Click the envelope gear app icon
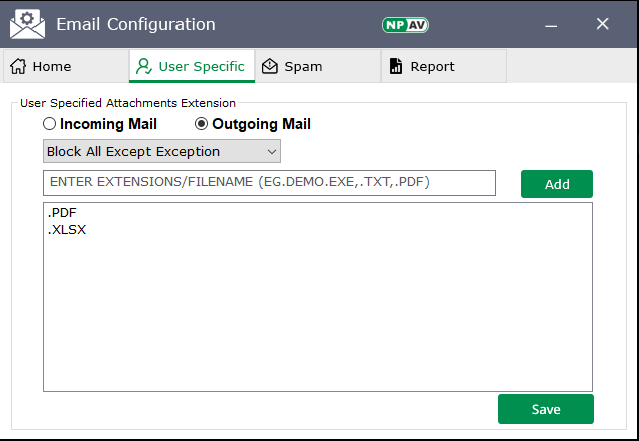Screen dimensions: 639x441 tap(27, 24)
